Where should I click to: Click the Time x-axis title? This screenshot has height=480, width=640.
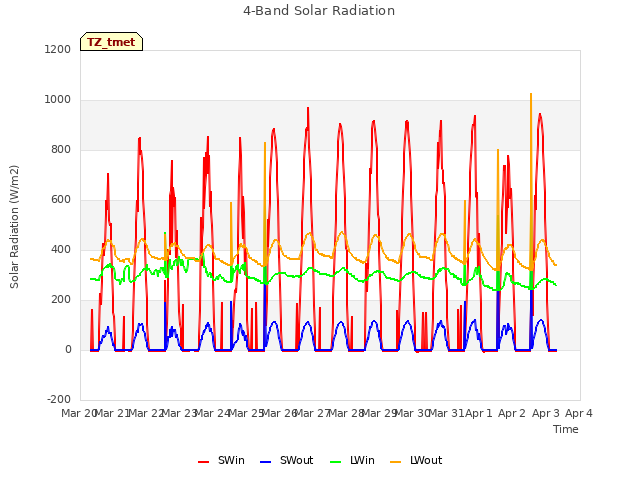[566, 429]
